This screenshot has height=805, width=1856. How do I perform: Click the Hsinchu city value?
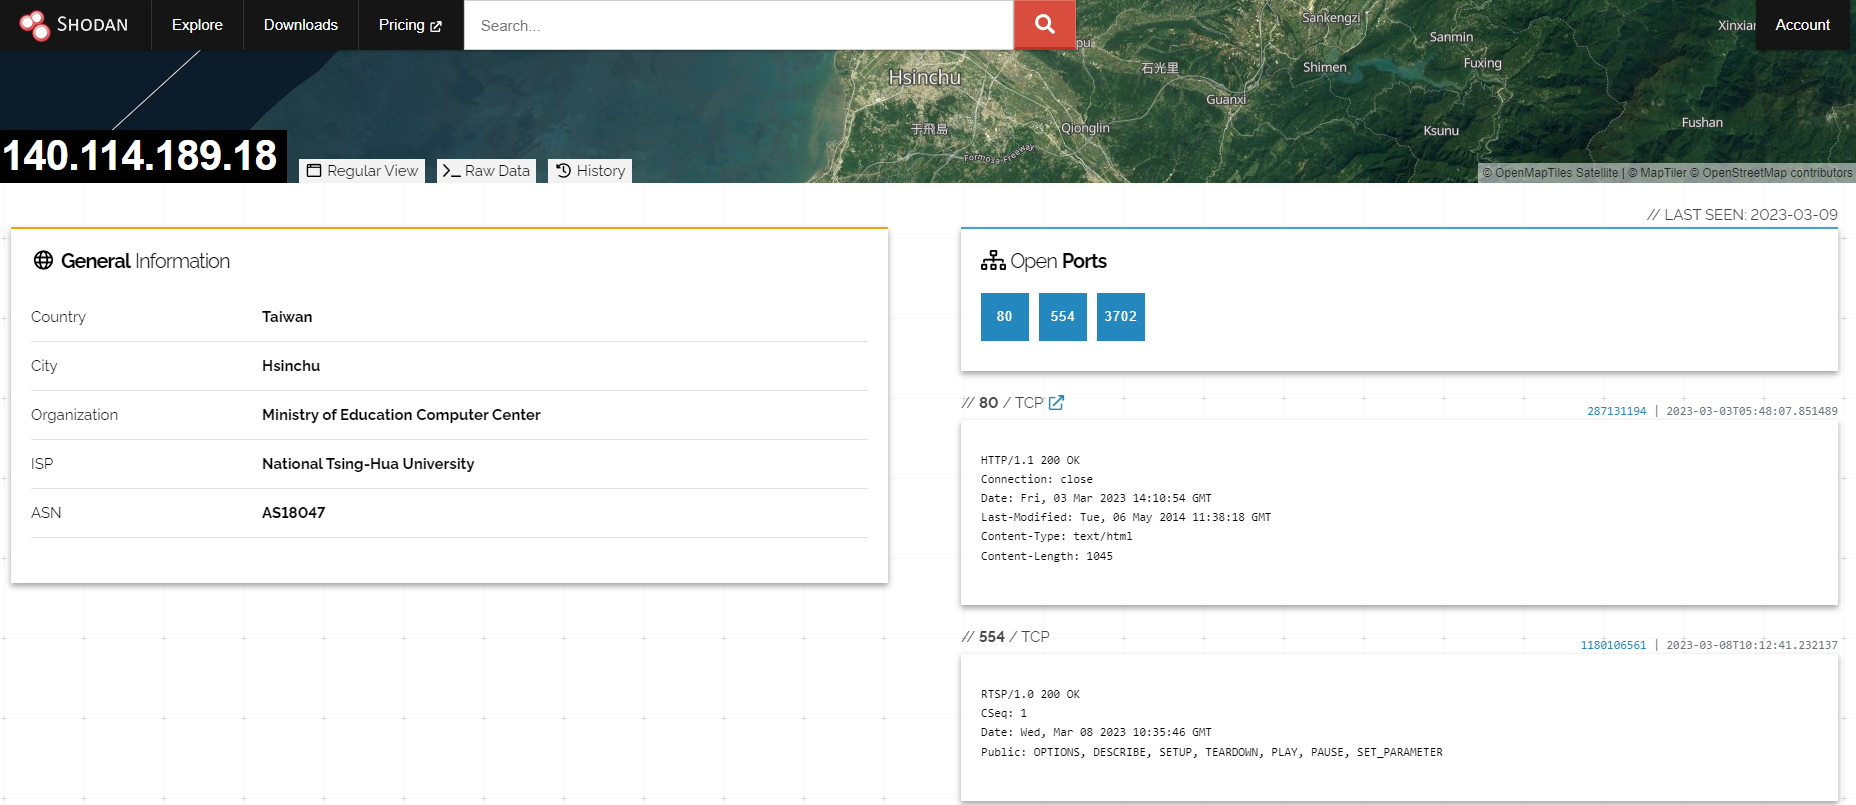(x=291, y=366)
